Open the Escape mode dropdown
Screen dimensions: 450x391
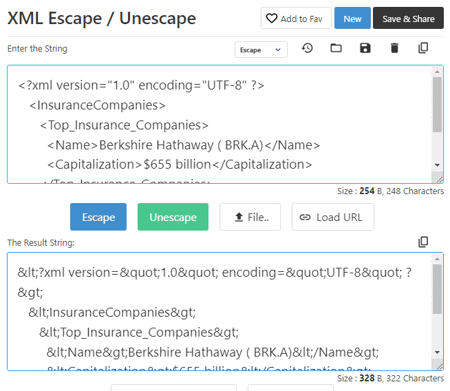click(x=261, y=50)
